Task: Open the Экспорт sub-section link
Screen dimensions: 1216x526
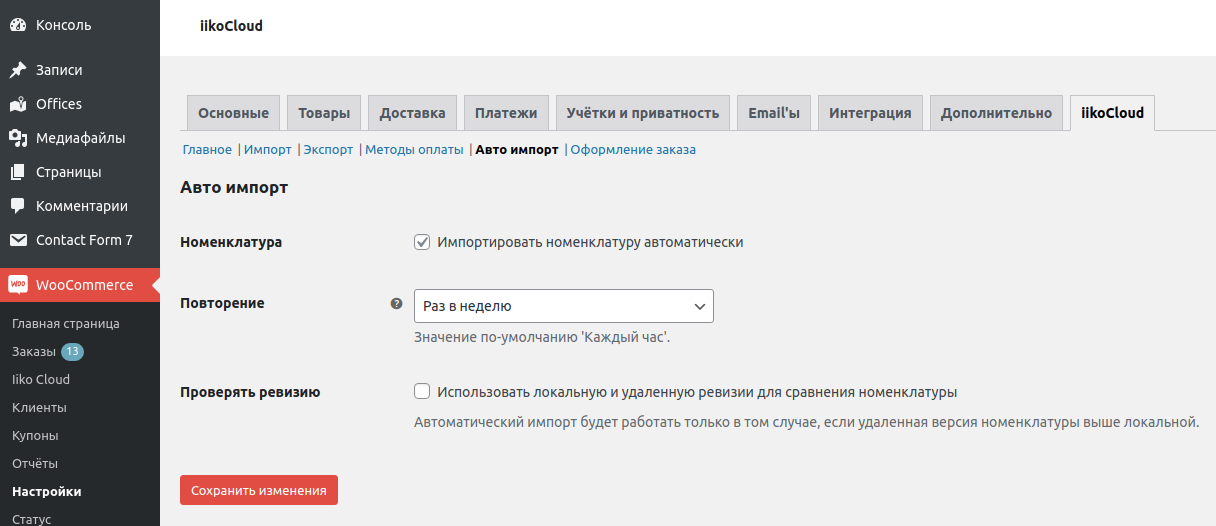Action: point(328,150)
